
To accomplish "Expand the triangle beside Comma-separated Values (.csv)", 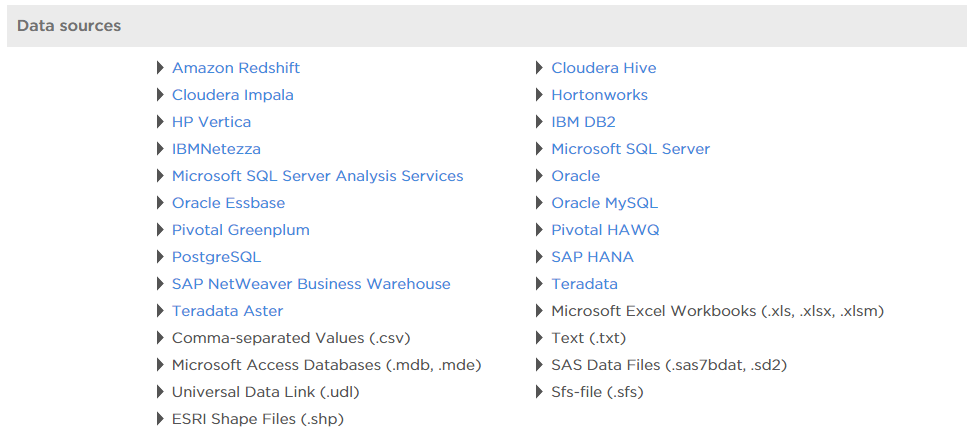I will click(161, 338).
